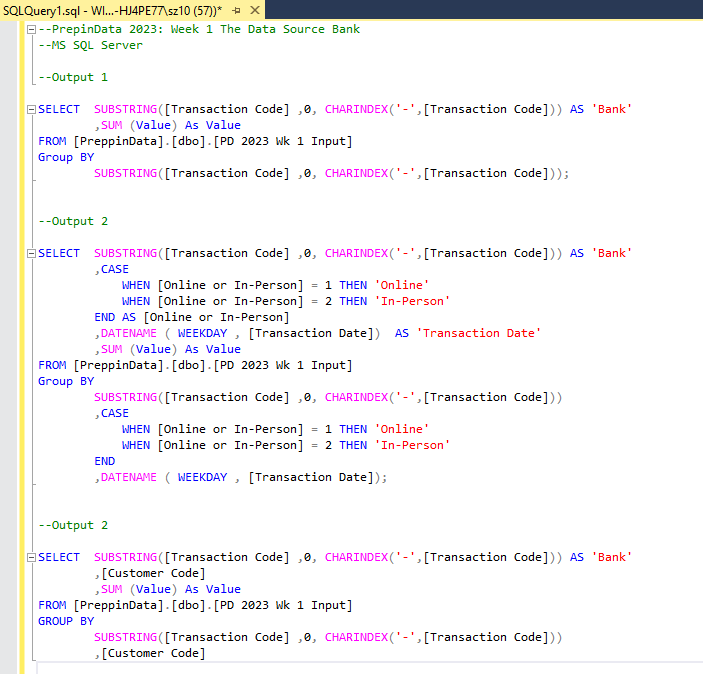Click the '--Output 1' comment
The image size is (703, 674).
point(73,77)
